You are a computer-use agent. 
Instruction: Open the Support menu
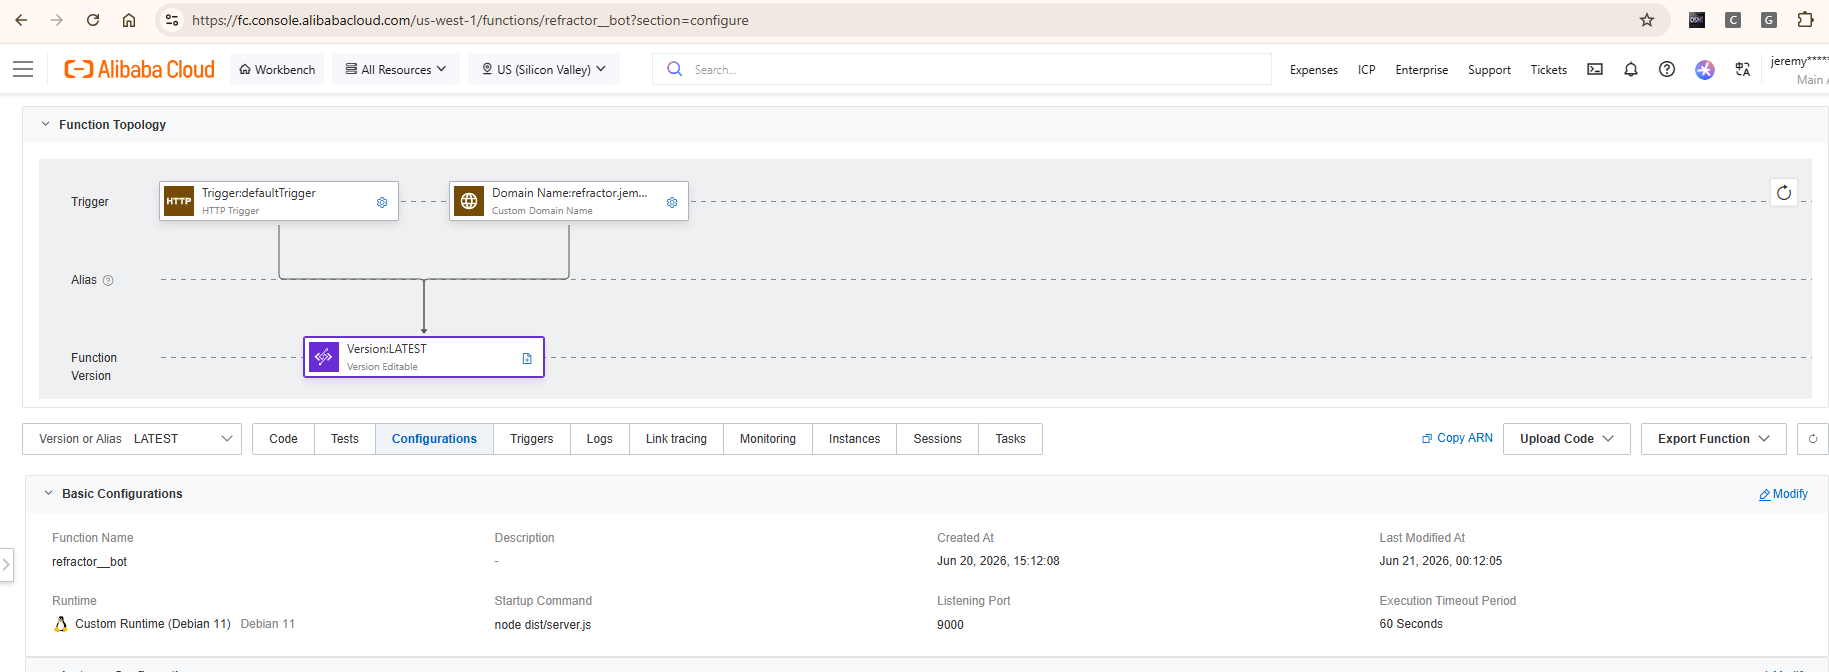(x=1489, y=69)
